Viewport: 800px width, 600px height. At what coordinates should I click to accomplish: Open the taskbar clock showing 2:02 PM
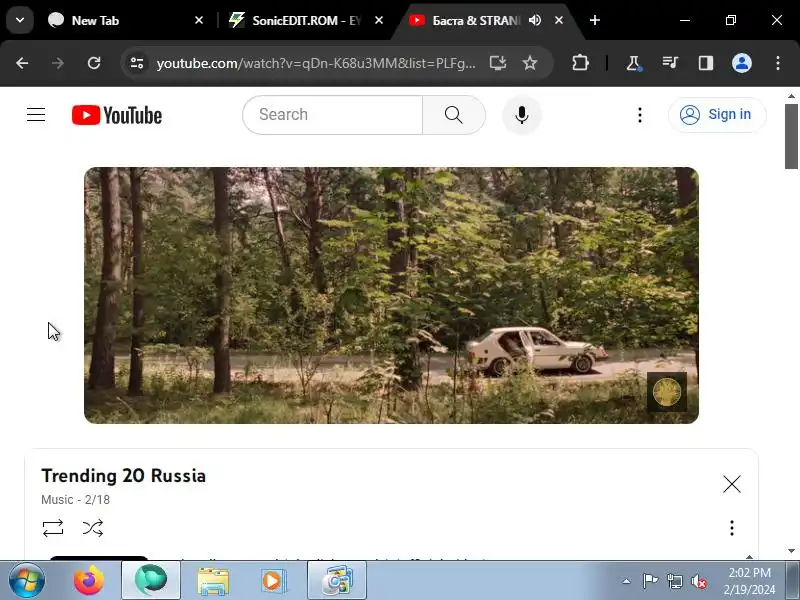(749, 581)
